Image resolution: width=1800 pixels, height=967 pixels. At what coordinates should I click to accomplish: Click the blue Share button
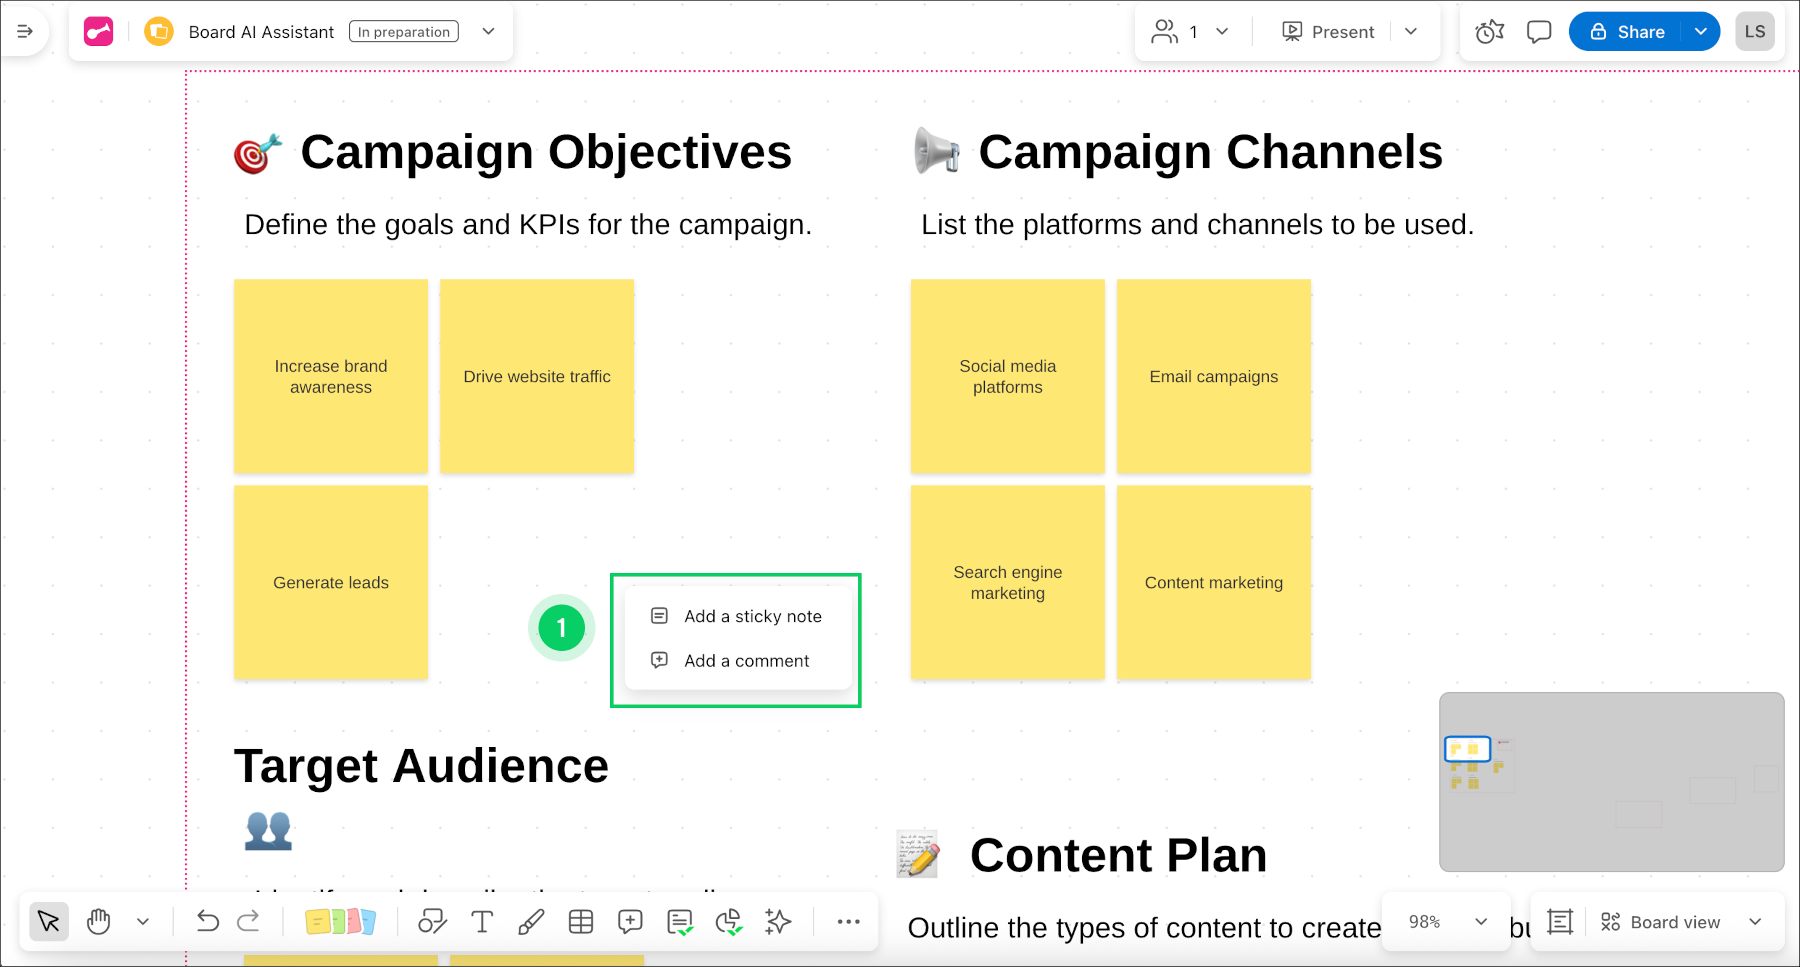click(x=1627, y=32)
